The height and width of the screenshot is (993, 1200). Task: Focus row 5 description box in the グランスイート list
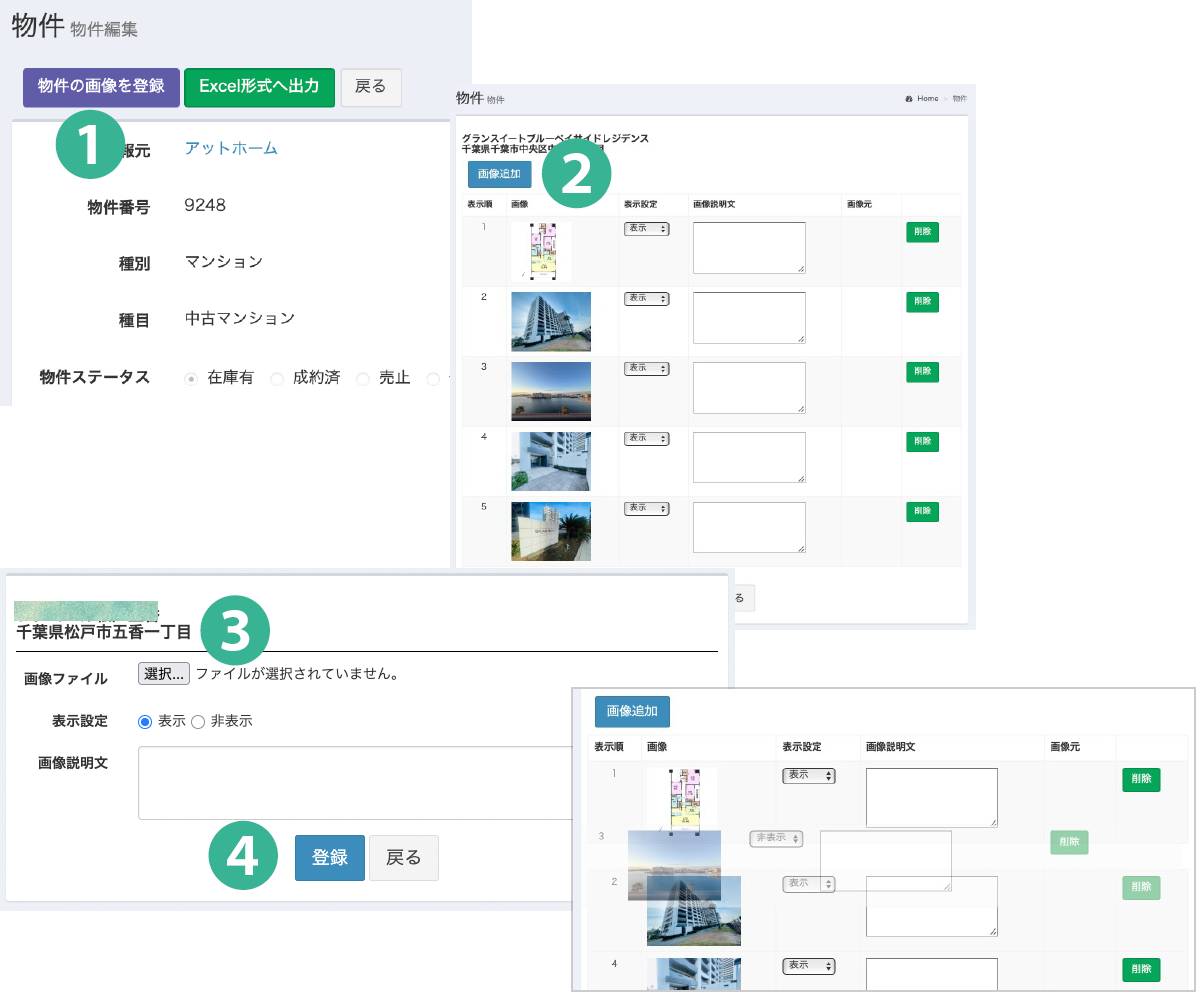pos(749,527)
